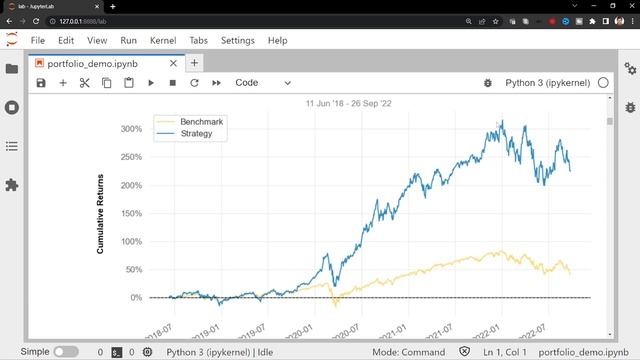
Task: Click the kernel count gear icon in status bar
Action: coord(147,352)
